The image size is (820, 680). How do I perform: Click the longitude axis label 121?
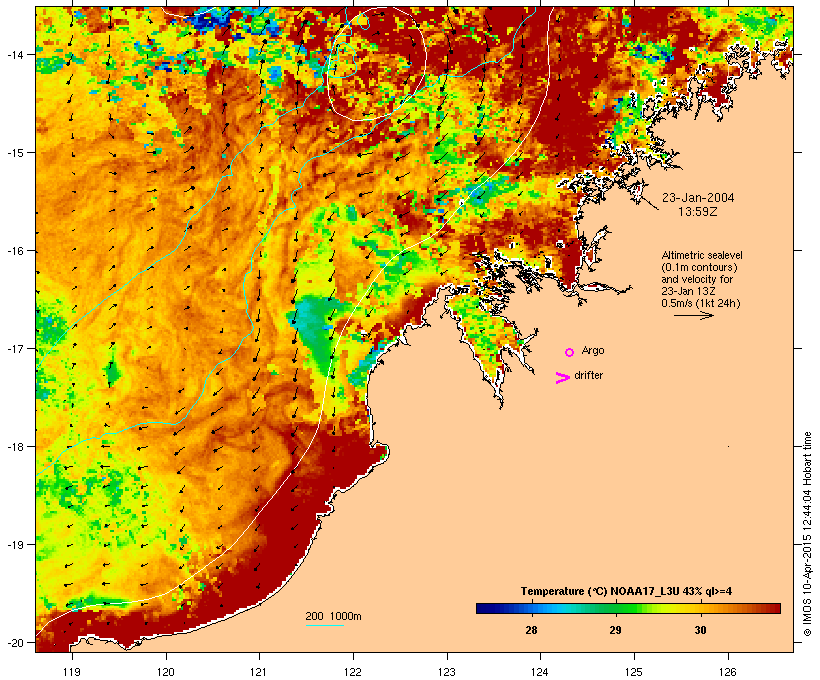(x=259, y=672)
